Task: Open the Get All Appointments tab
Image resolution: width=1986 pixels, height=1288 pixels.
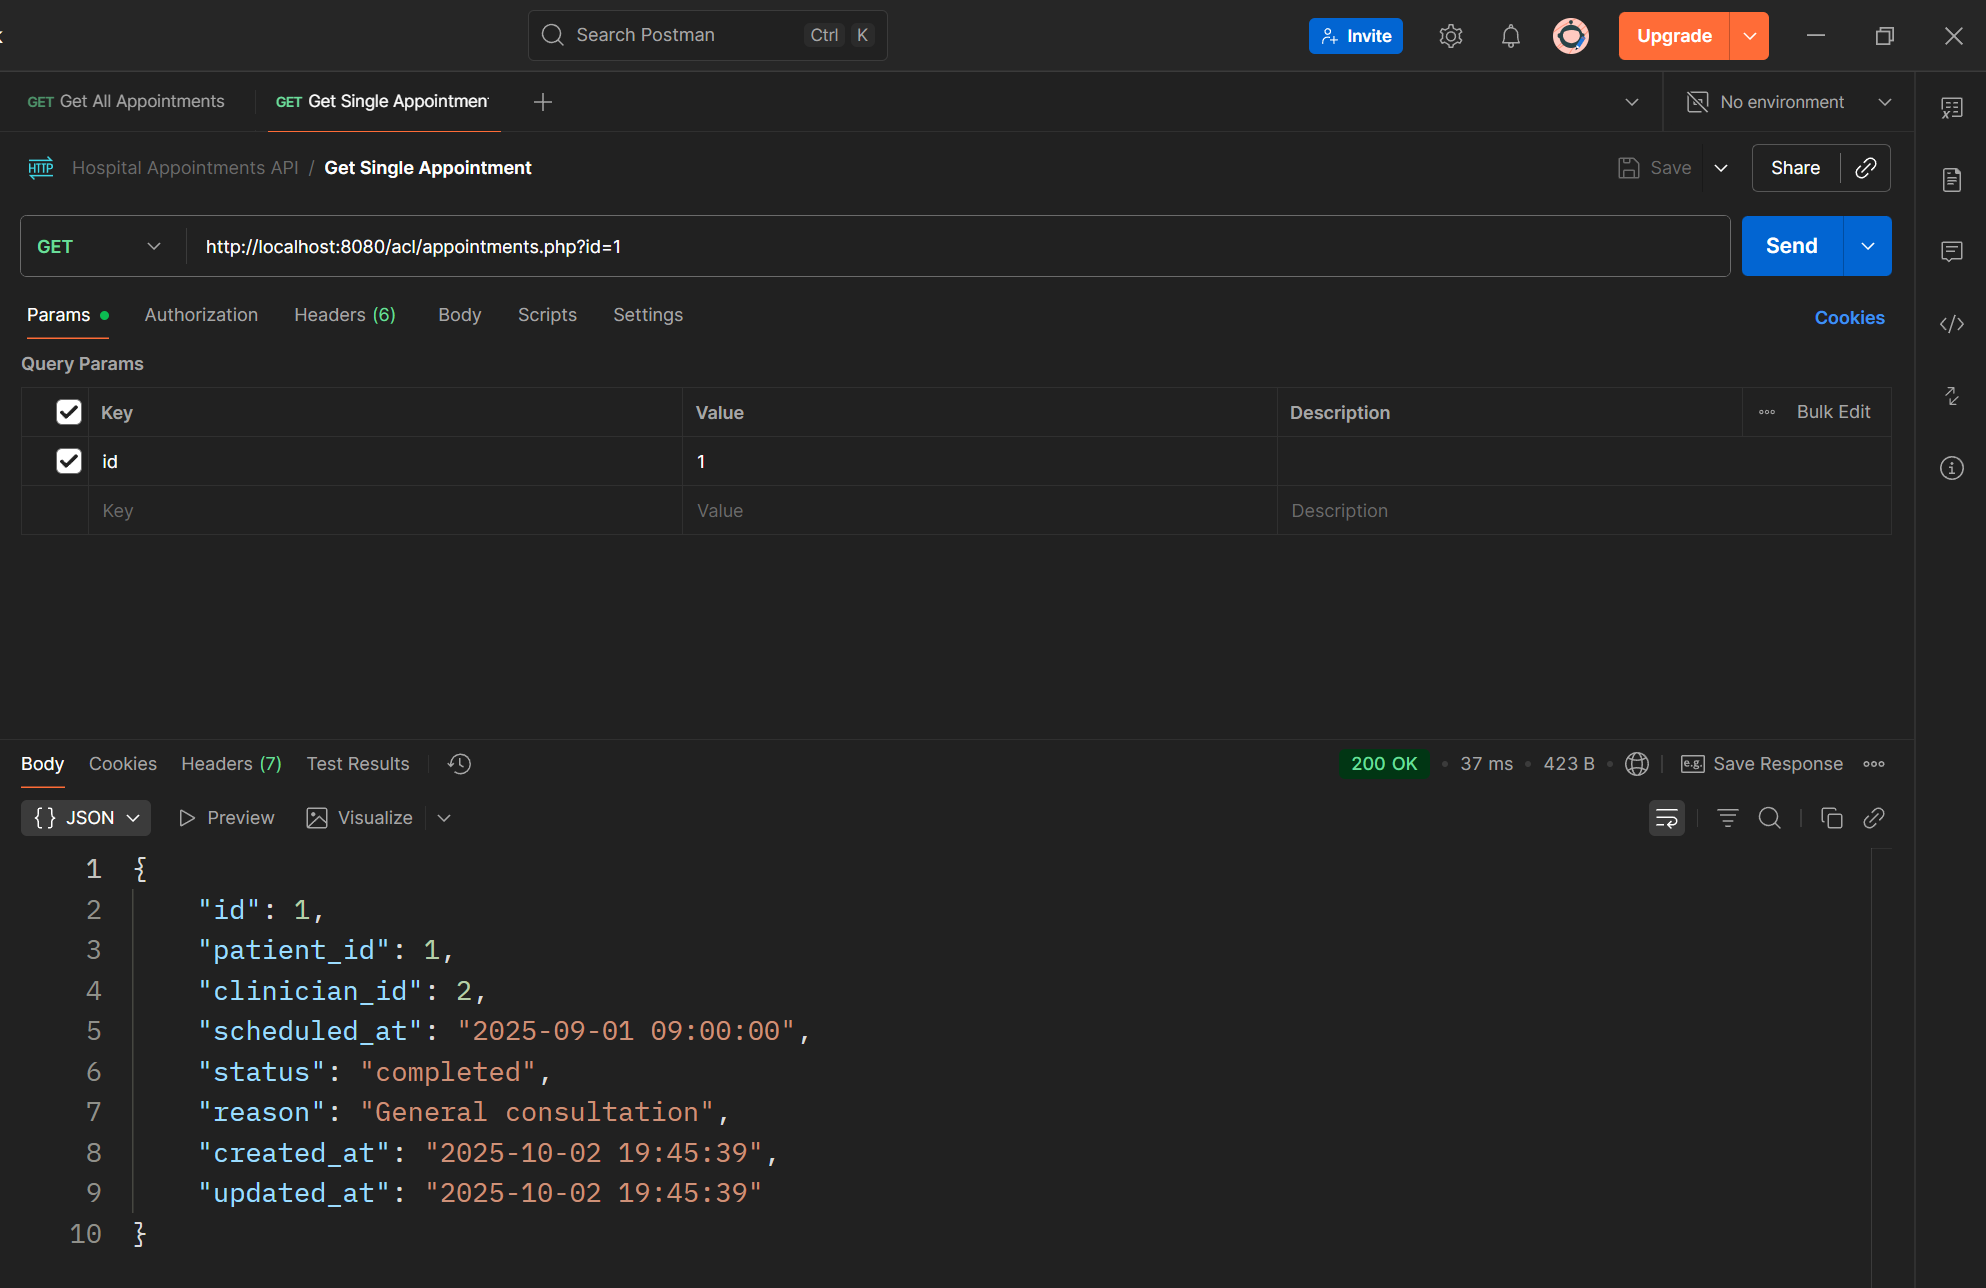Action: pyautogui.click(x=126, y=102)
